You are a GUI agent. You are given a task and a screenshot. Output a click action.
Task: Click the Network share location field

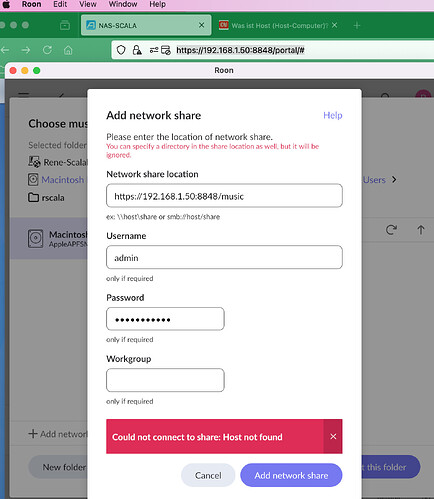(224, 196)
